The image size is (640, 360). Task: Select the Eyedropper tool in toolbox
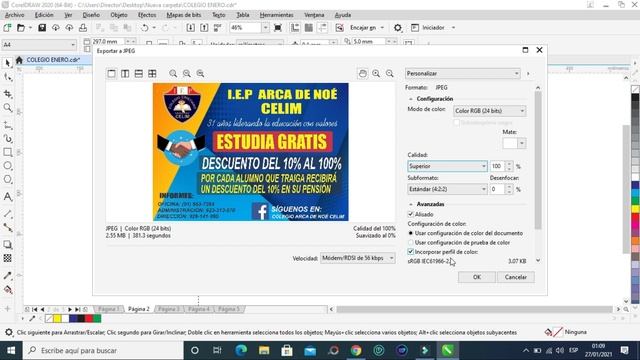7,276
